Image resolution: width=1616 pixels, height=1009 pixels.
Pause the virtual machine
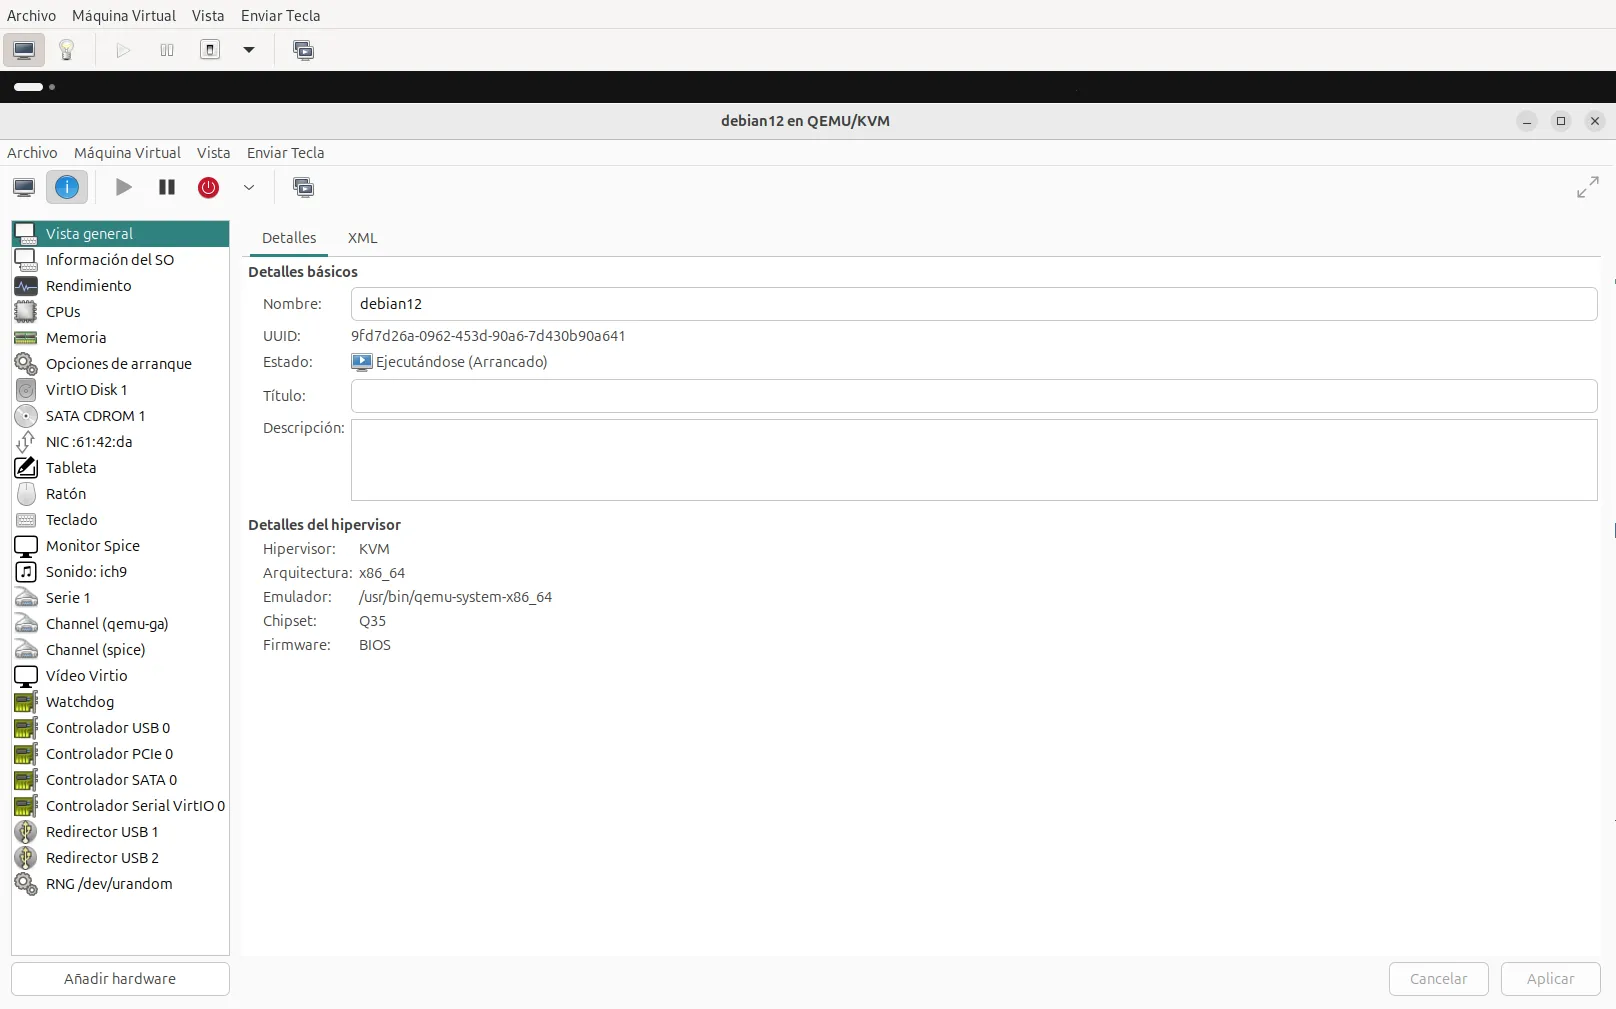point(167,187)
